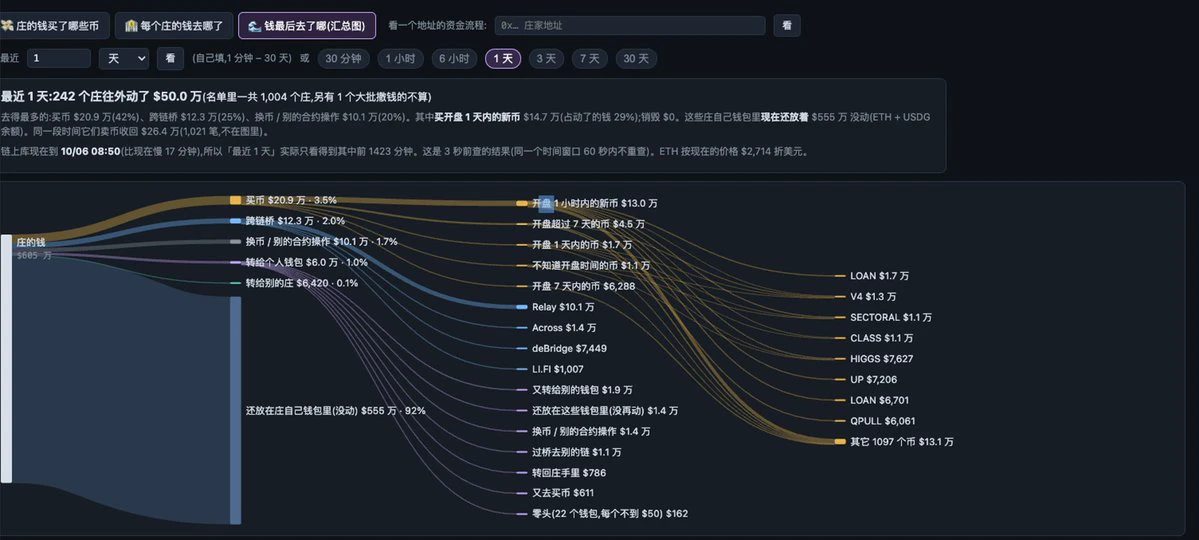
Task: Focus the 庄家地址 input field
Action: coord(629,25)
